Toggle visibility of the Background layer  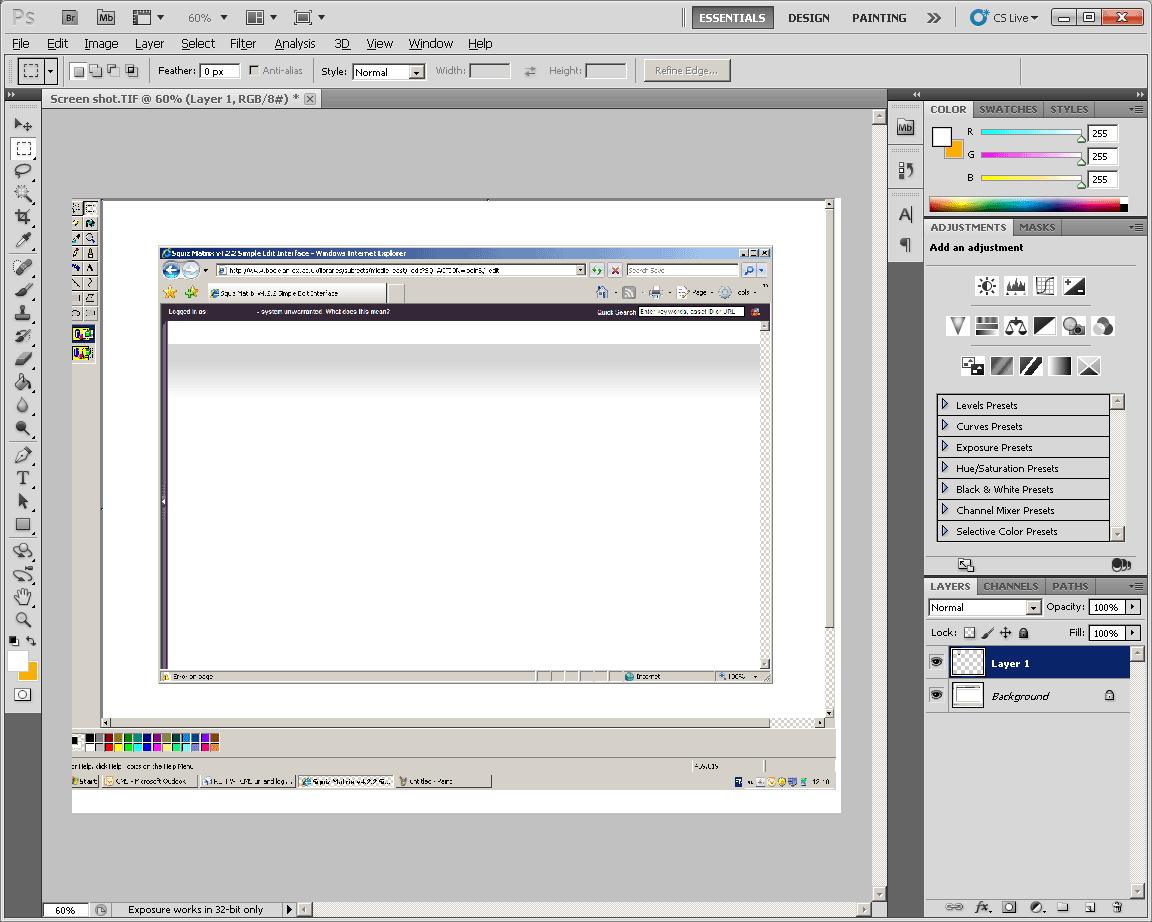coord(937,695)
